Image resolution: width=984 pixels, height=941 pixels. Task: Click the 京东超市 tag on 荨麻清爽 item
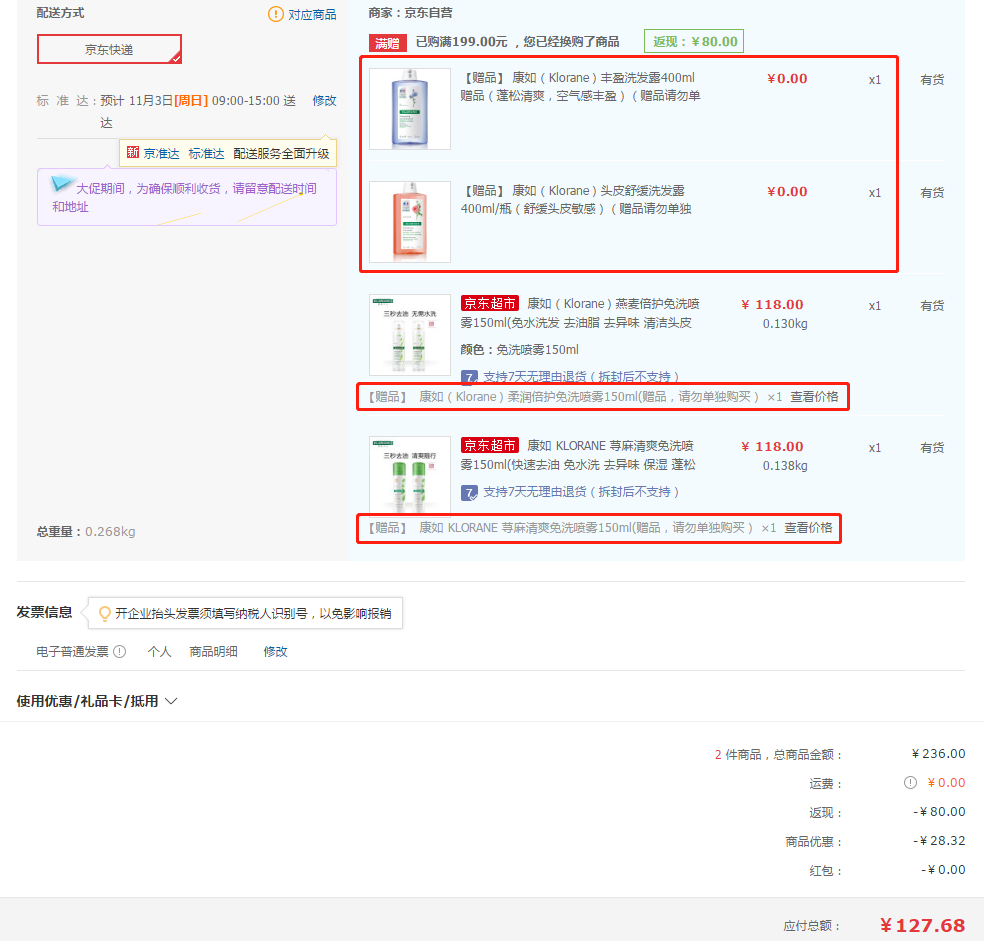coord(489,445)
